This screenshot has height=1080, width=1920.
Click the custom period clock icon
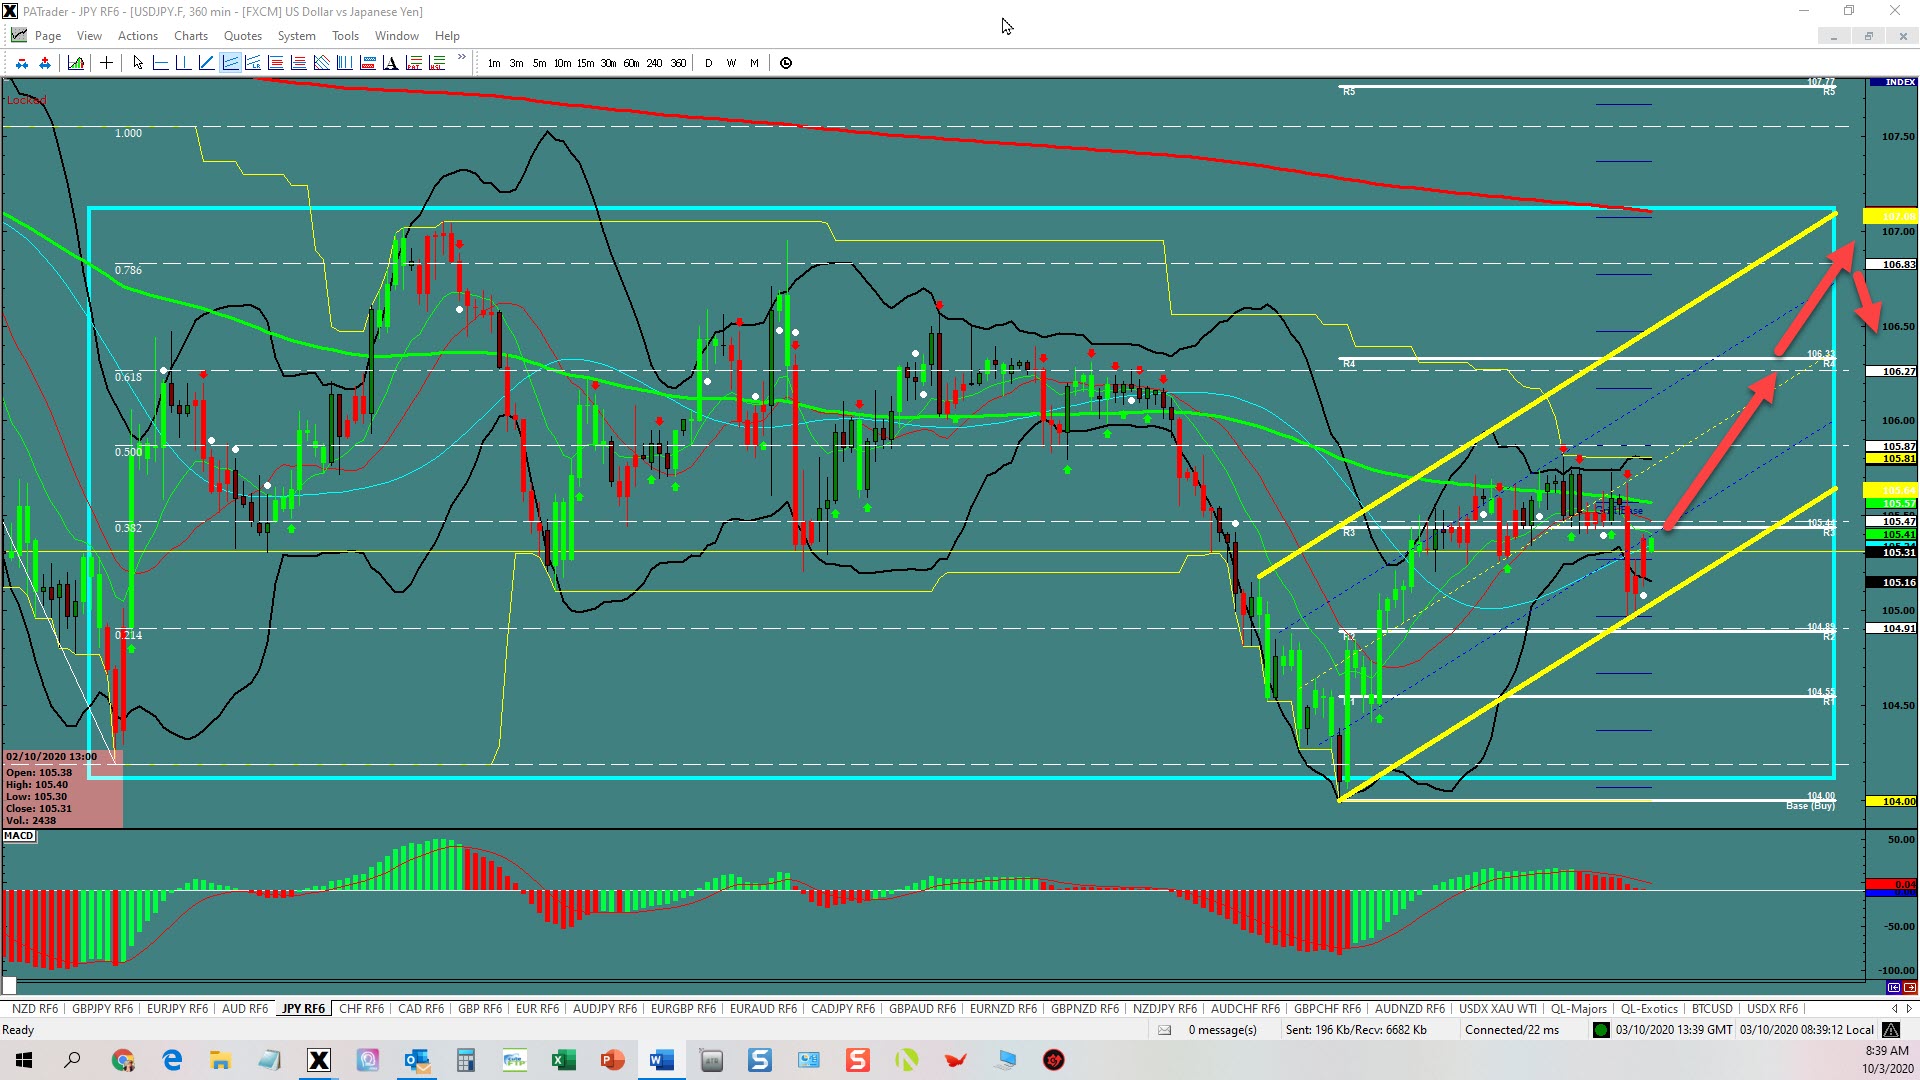(x=786, y=63)
